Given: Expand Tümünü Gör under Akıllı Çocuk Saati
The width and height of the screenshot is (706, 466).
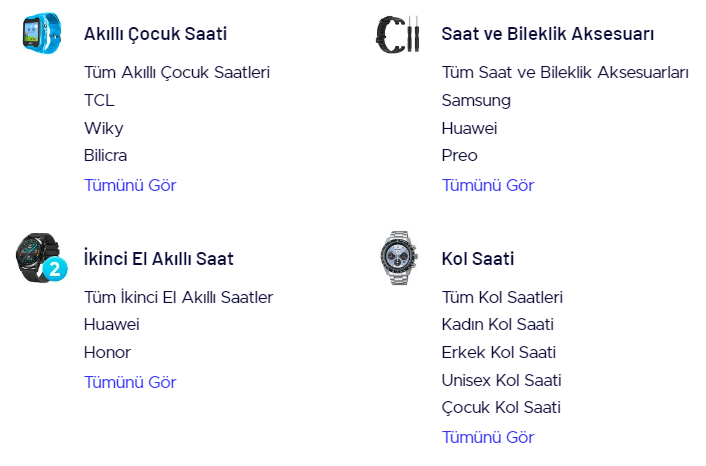Looking at the screenshot, I should [x=130, y=185].
